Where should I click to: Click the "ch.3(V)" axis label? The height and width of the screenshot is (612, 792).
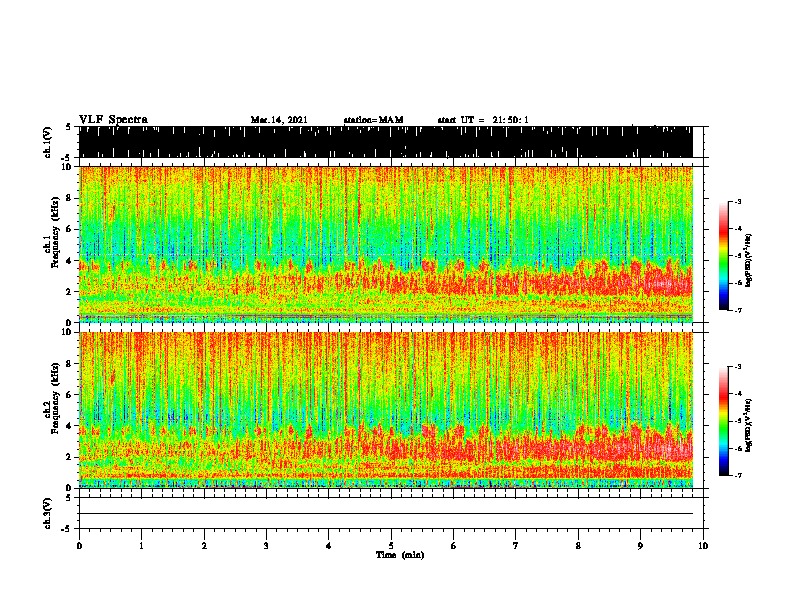(47, 513)
